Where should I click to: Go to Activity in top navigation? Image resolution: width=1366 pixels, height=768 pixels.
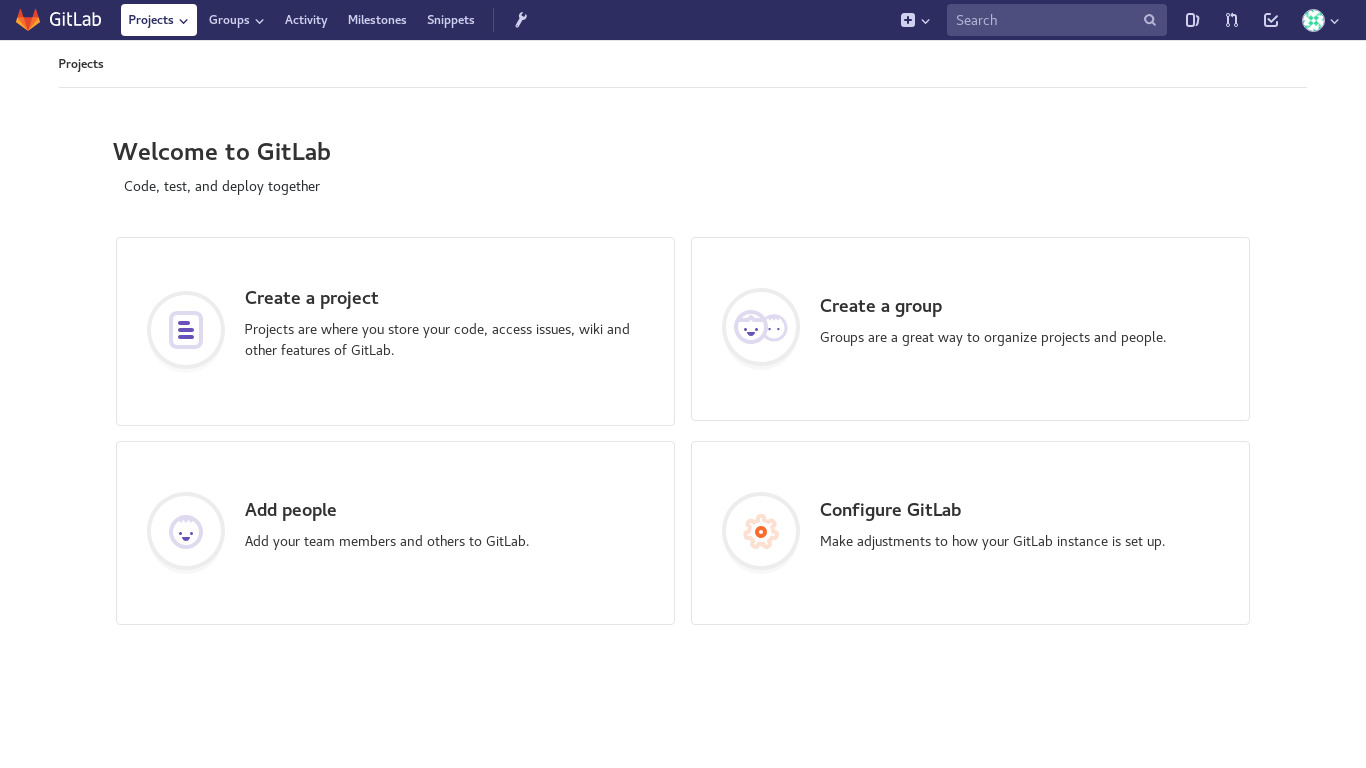point(306,20)
